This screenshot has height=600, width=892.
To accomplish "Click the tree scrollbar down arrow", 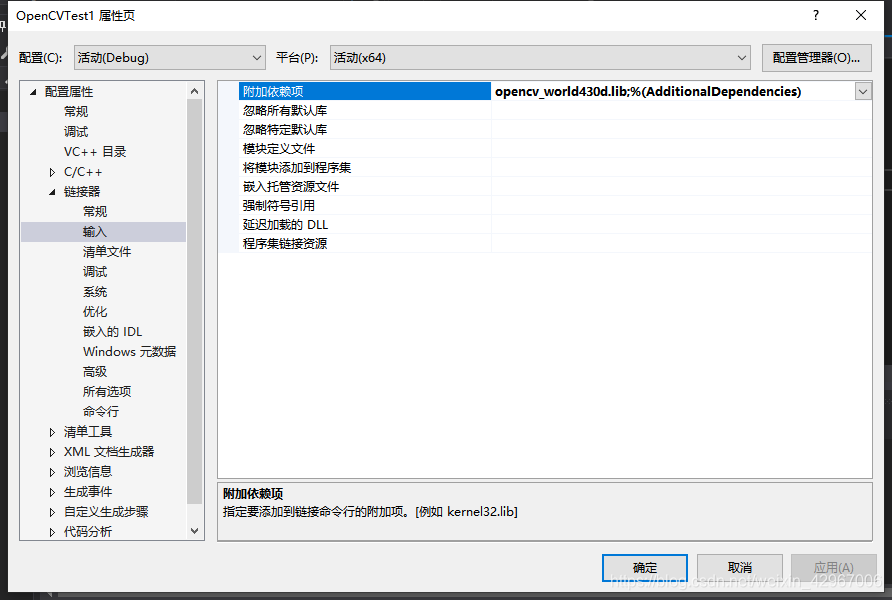I will pos(195,531).
